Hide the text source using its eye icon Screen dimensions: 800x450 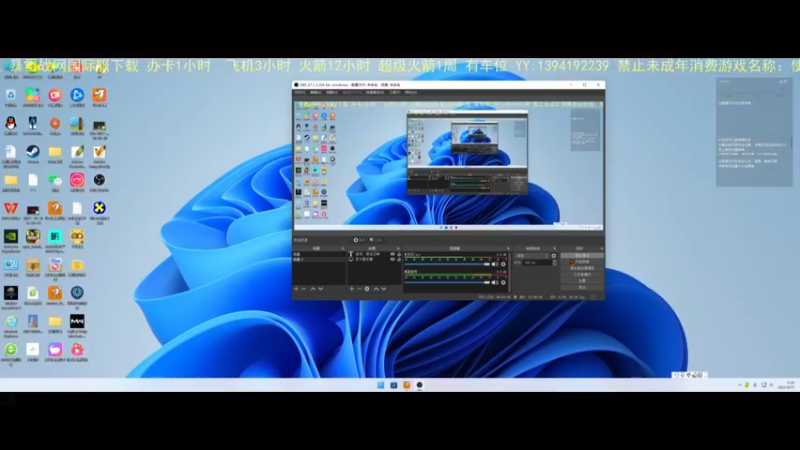(392, 254)
